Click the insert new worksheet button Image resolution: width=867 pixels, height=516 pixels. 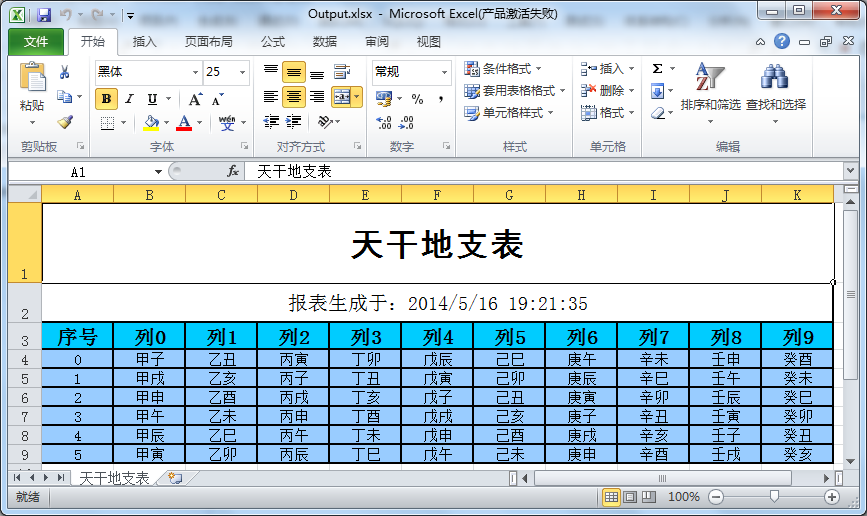pyautogui.click(x=176, y=478)
